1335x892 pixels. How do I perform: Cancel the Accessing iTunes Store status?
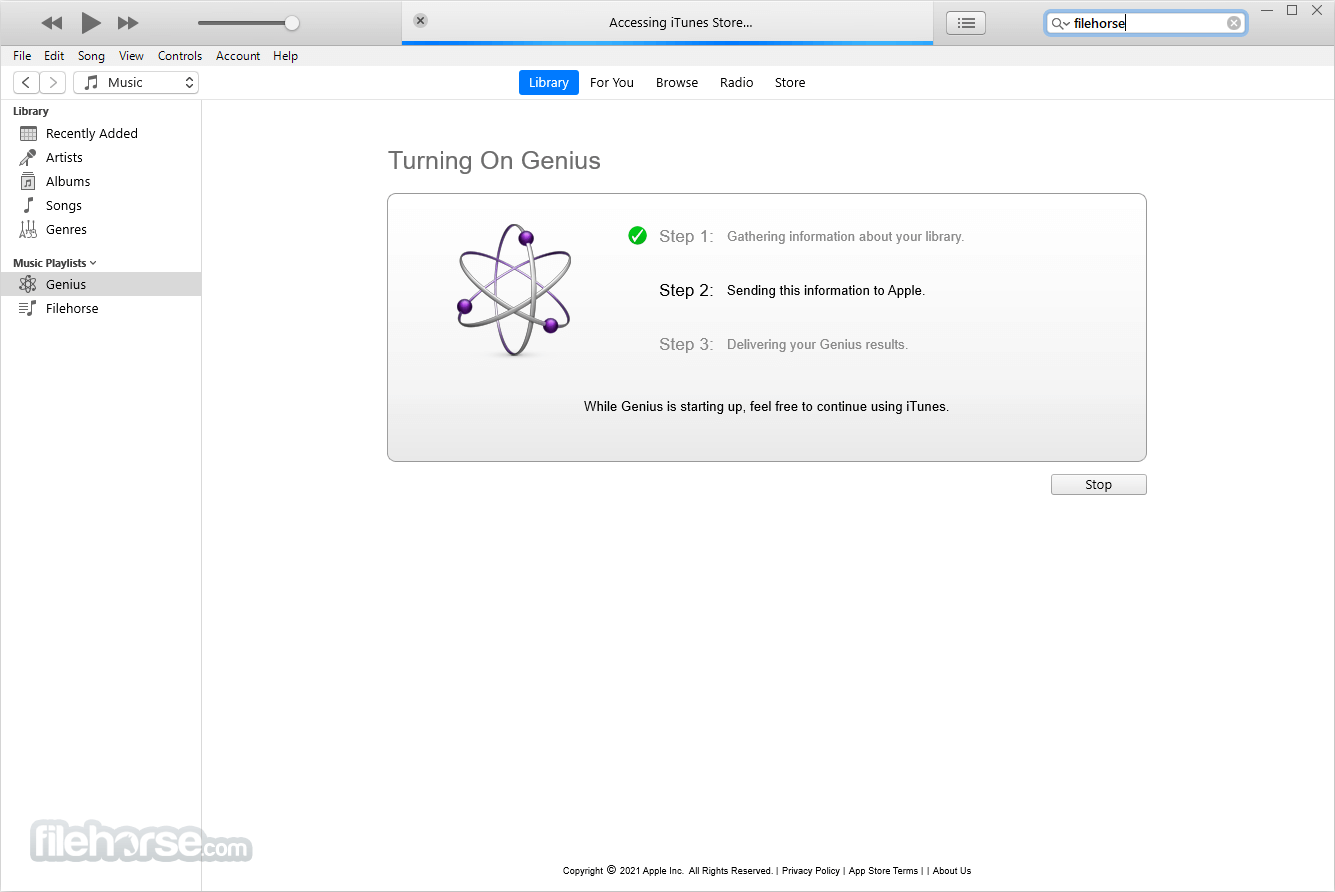tap(420, 20)
